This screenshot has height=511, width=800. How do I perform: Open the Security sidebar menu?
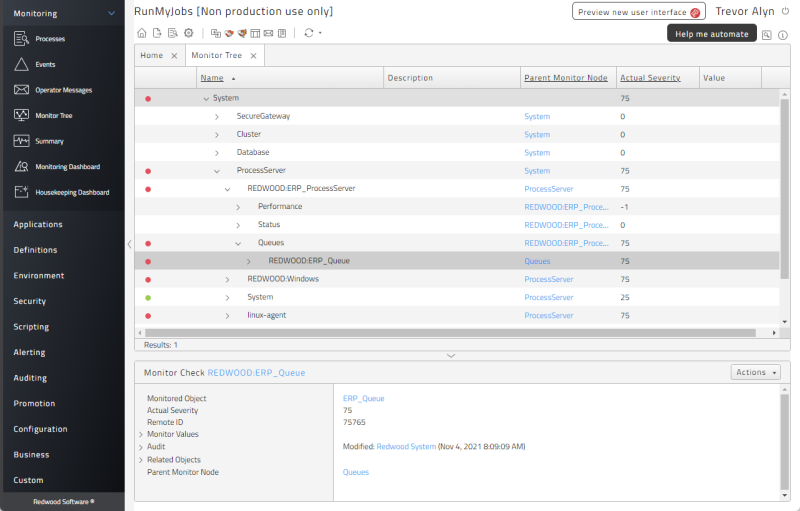coord(30,301)
